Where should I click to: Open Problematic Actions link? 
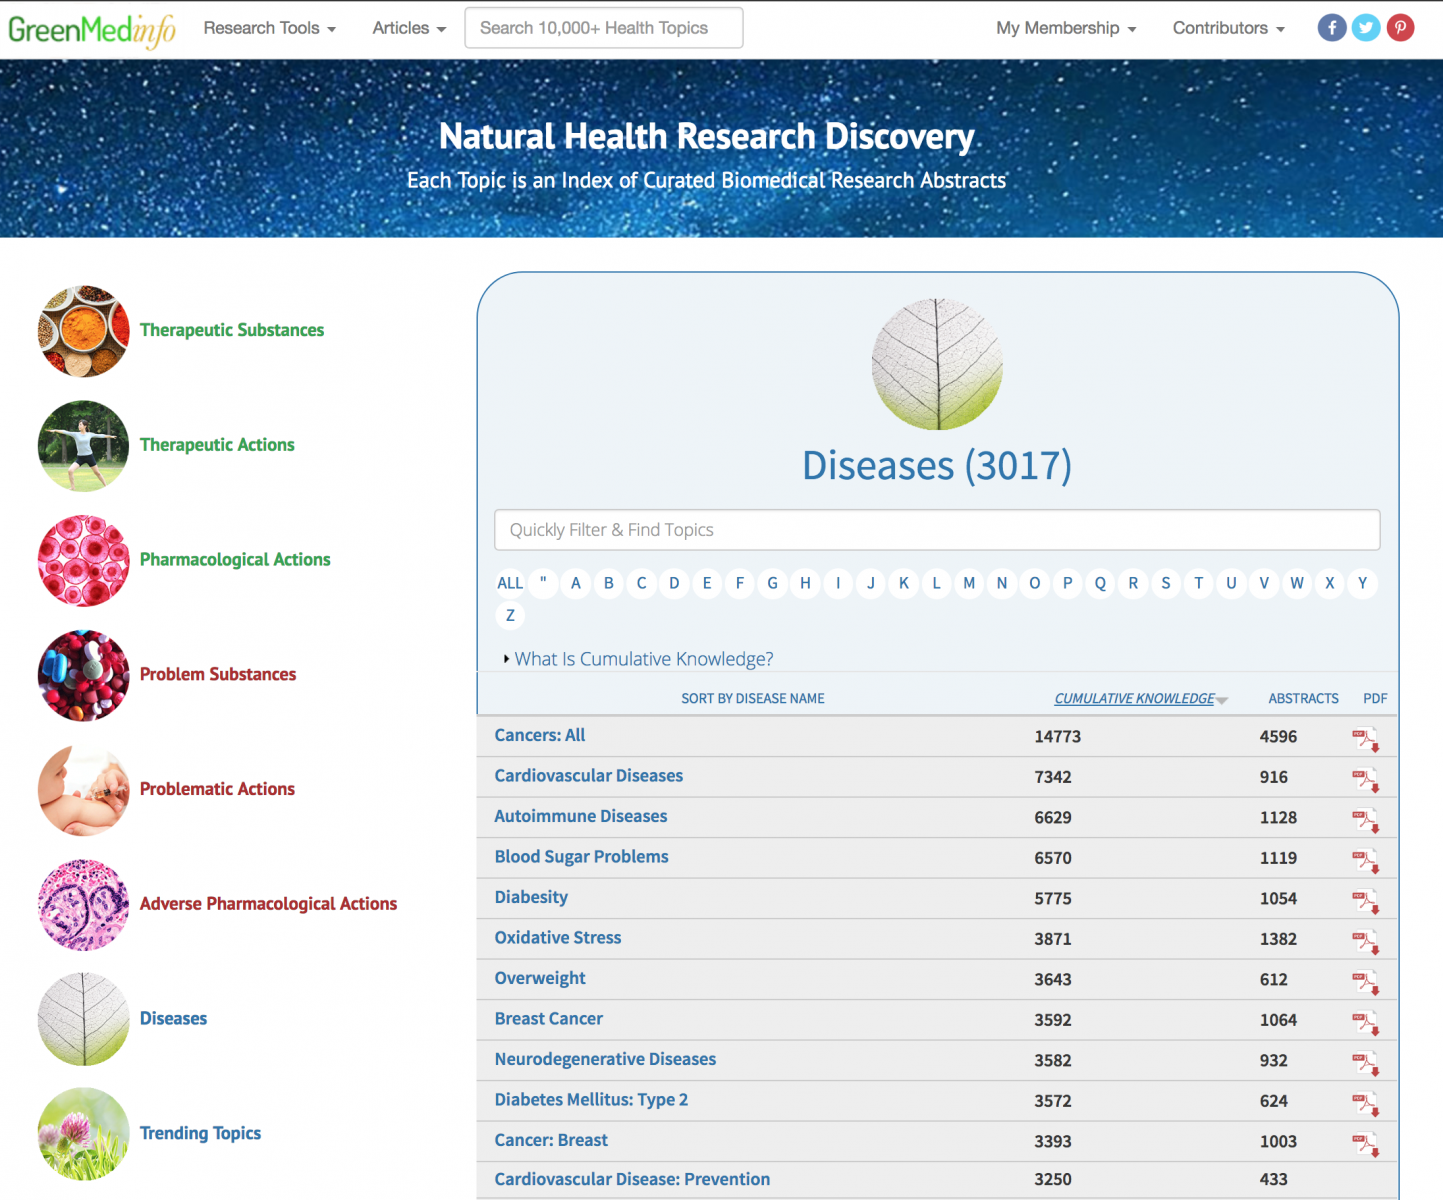pos(217,789)
